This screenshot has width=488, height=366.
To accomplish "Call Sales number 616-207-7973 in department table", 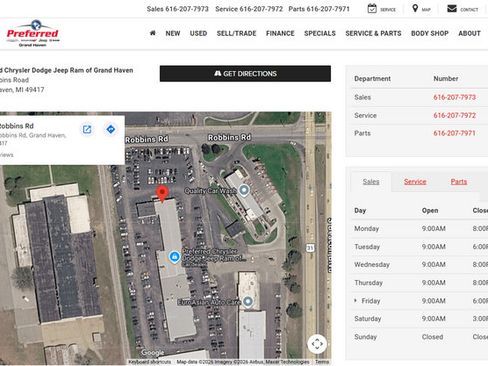I will [454, 97].
